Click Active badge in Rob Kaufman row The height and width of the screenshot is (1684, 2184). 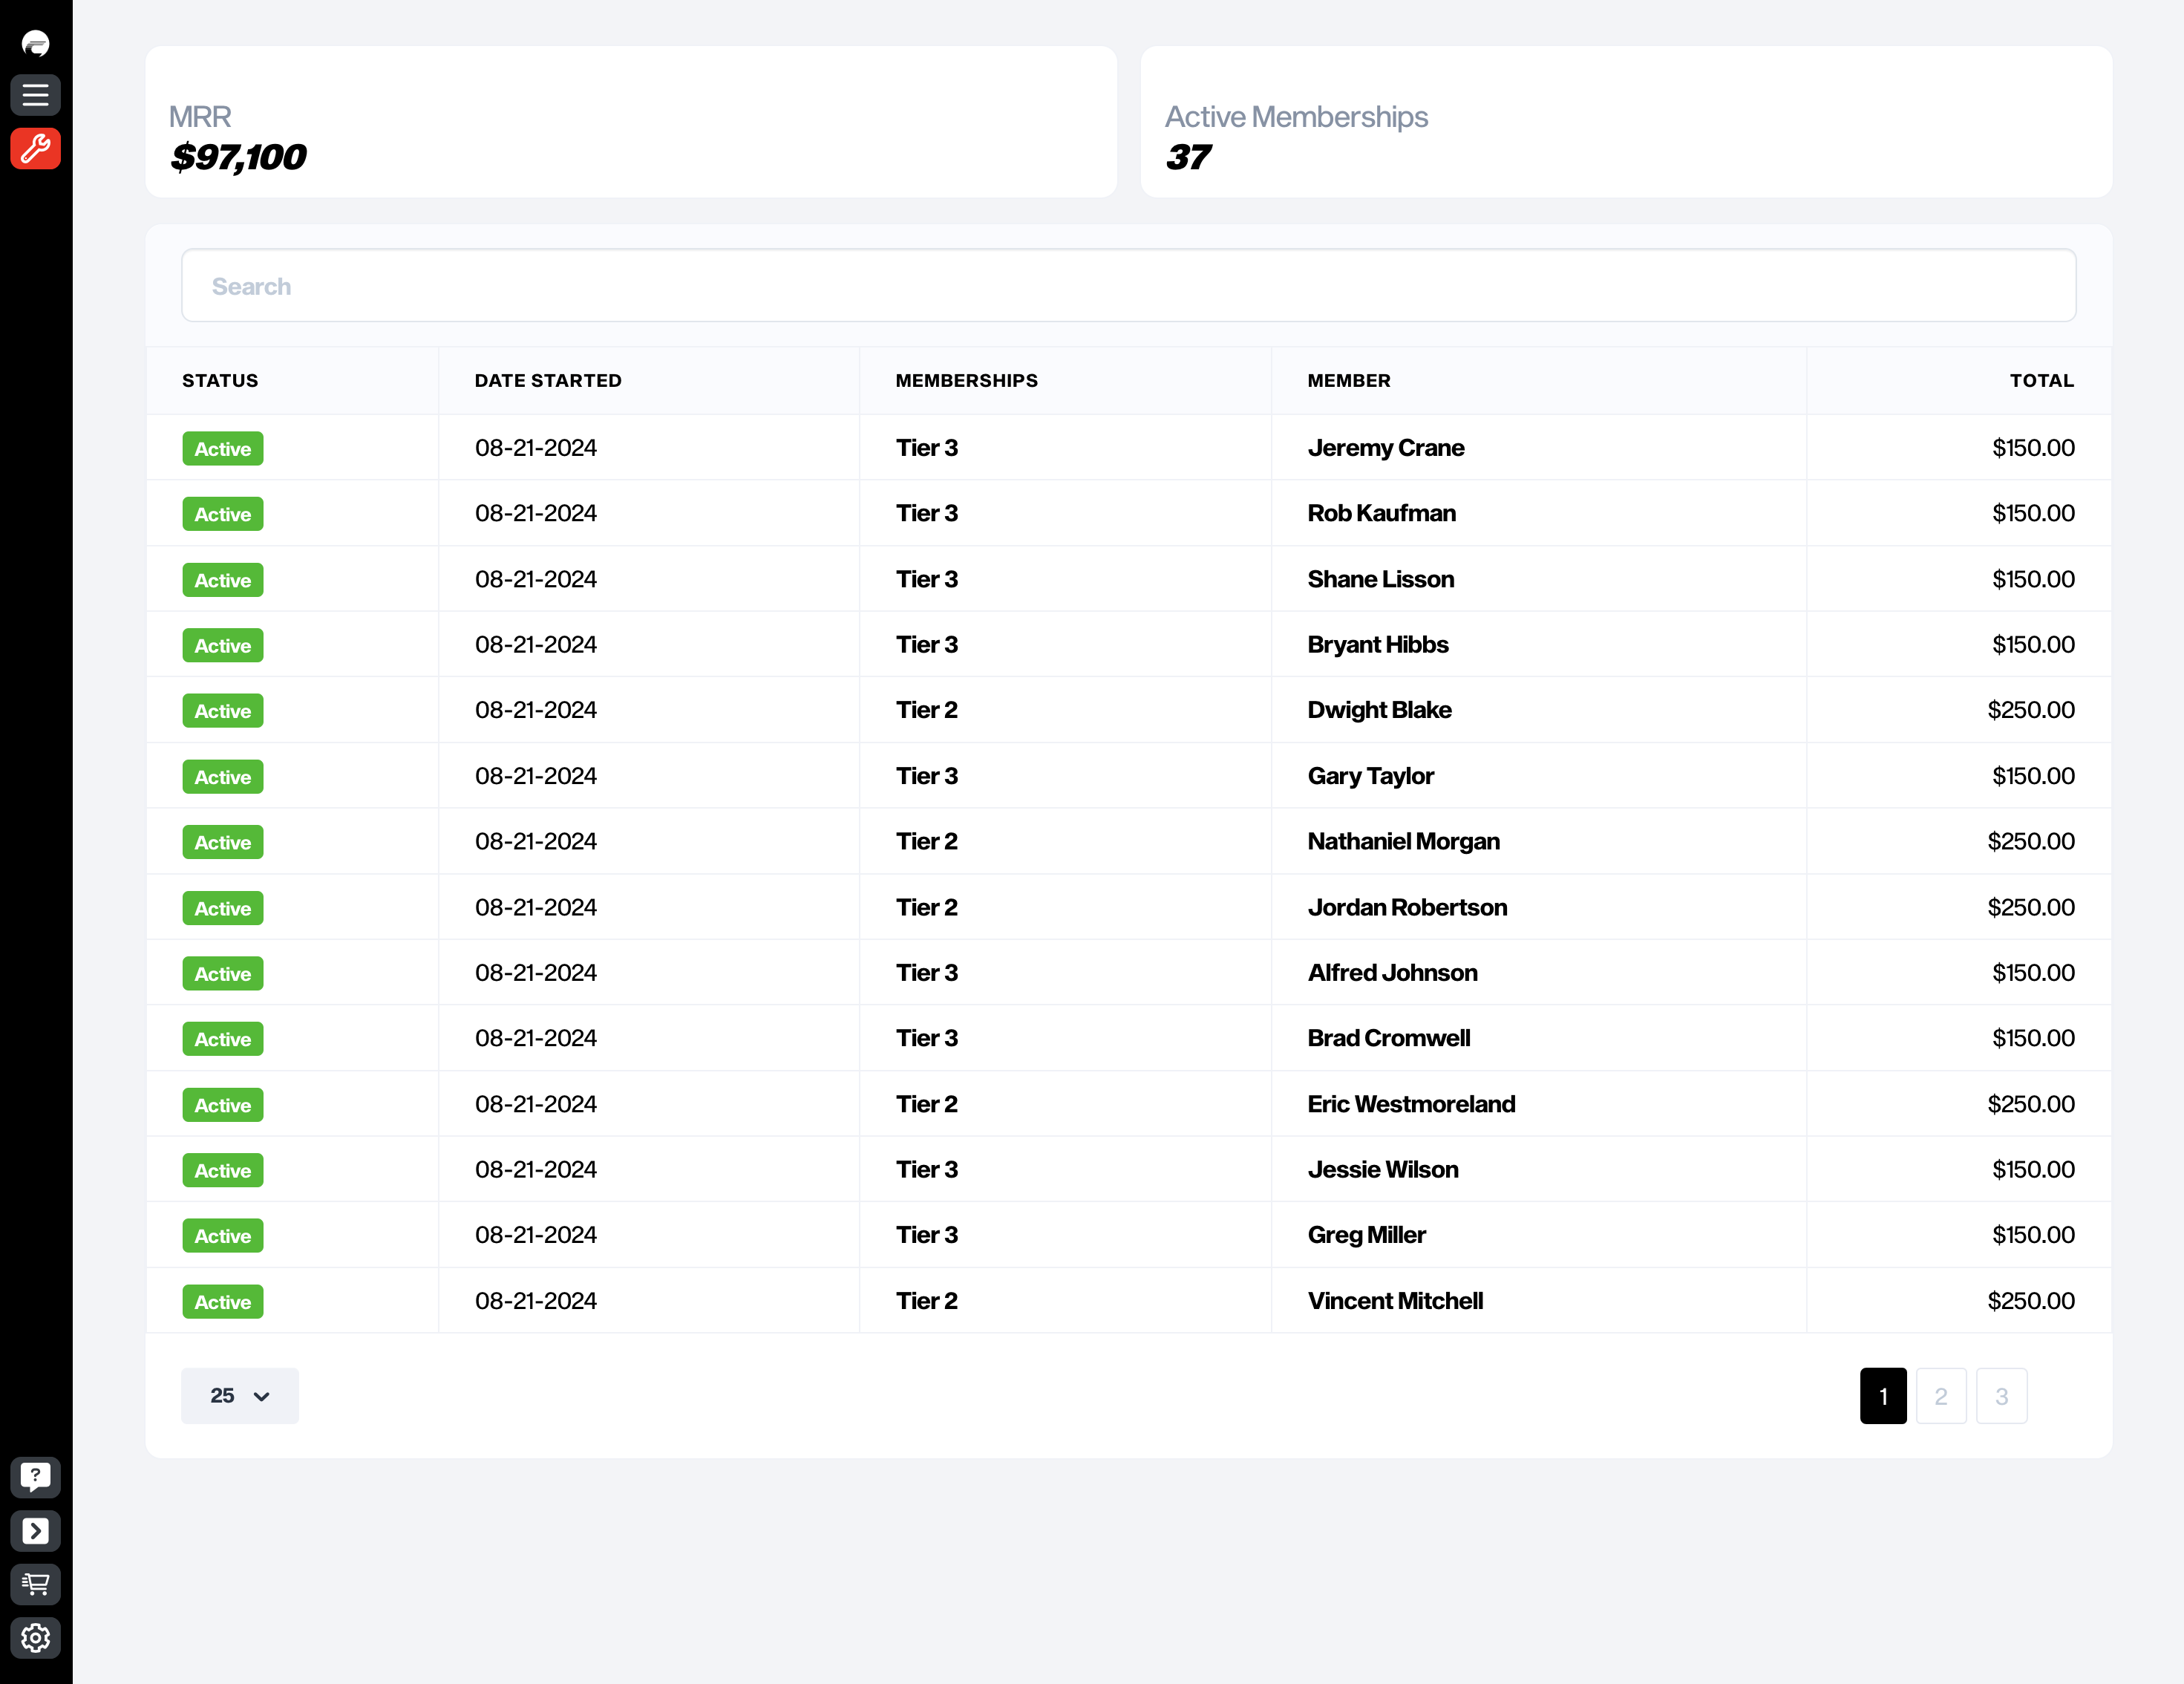(222, 514)
